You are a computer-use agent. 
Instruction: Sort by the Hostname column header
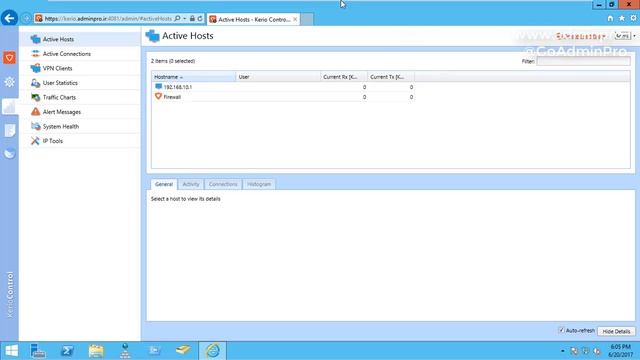coord(194,77)
